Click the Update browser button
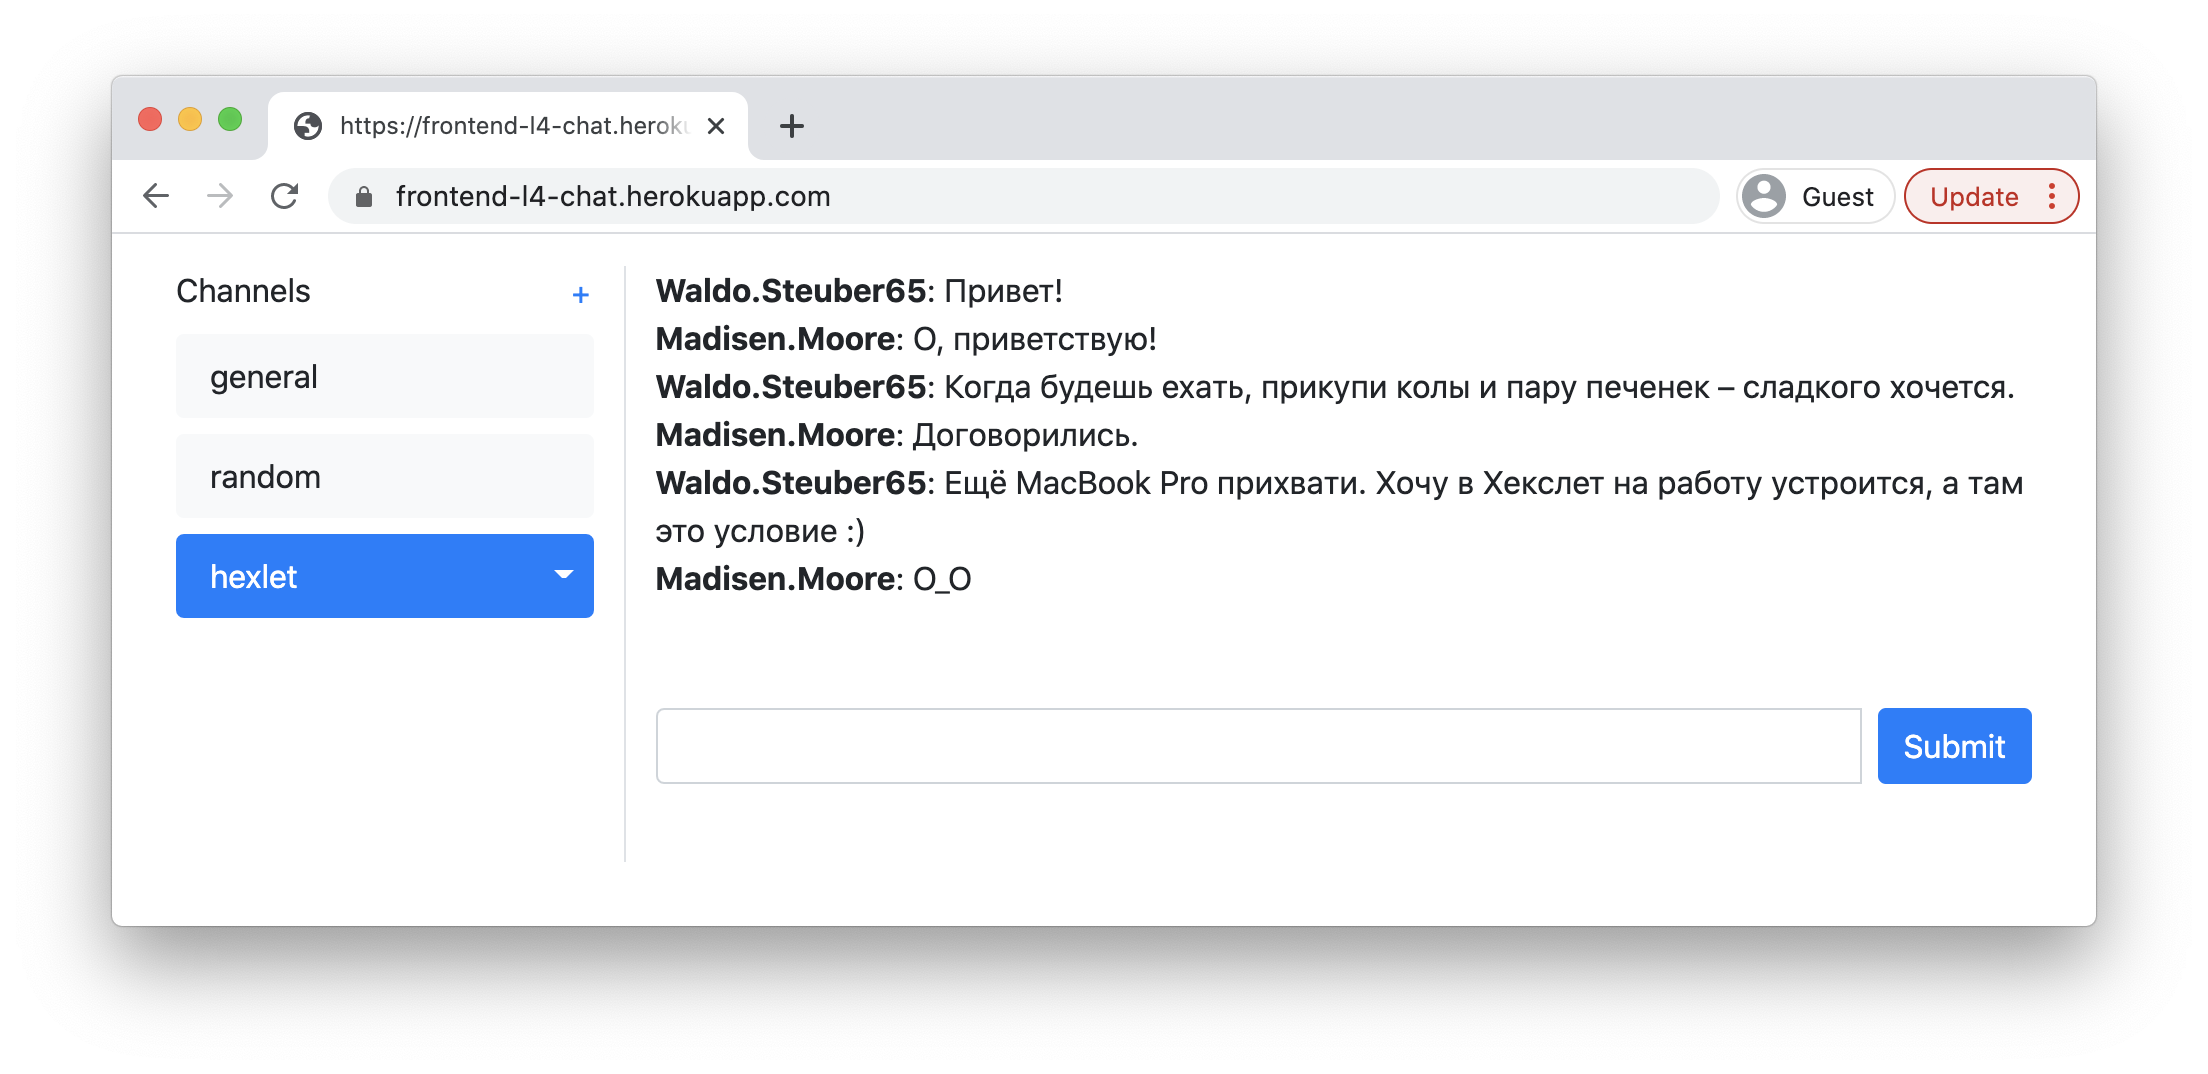 pyautogui.click(x=1975, y=196)
